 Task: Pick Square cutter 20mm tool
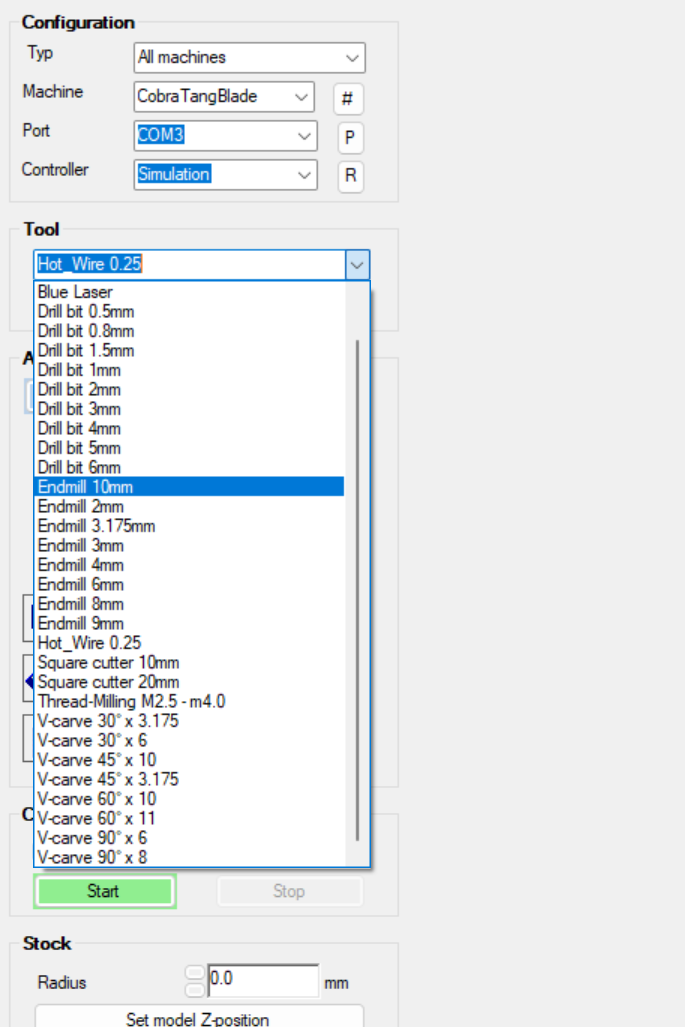click(189, 682)
